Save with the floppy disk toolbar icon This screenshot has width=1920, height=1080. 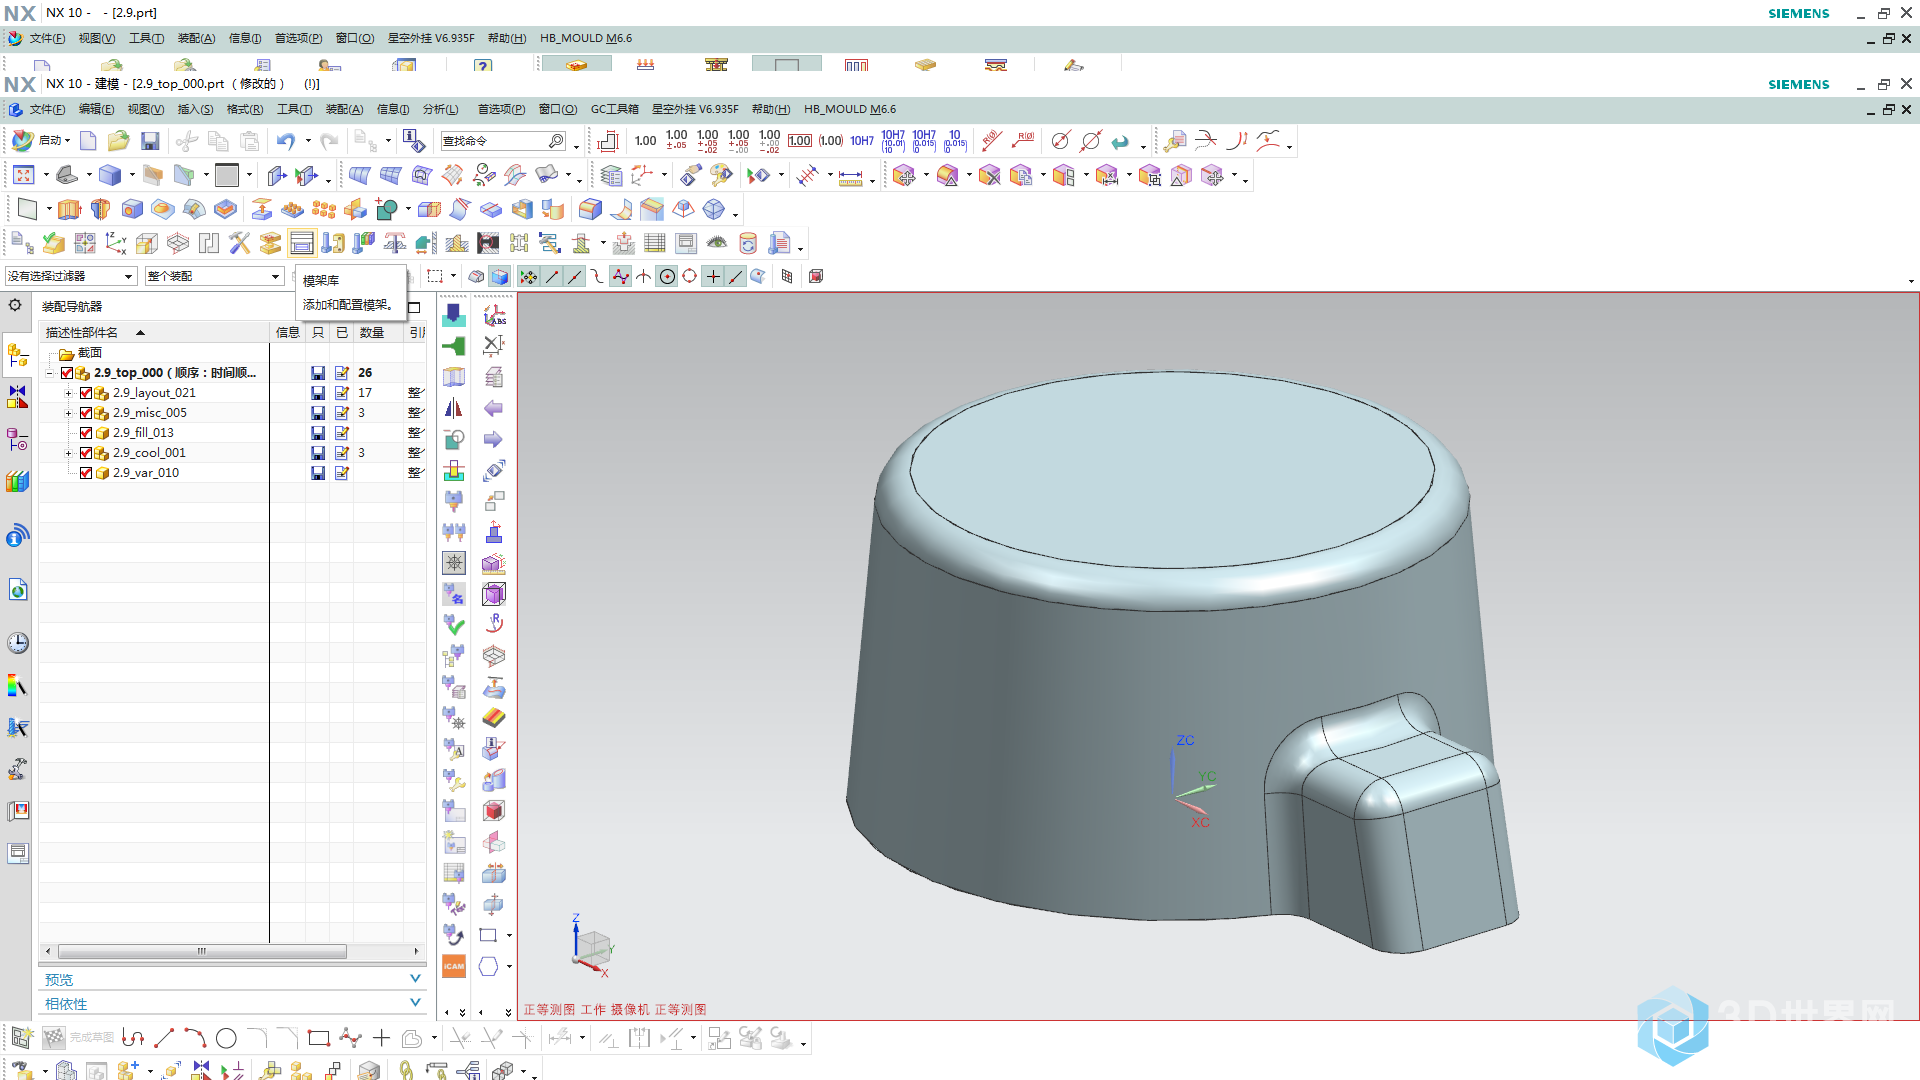click(150, 141)
